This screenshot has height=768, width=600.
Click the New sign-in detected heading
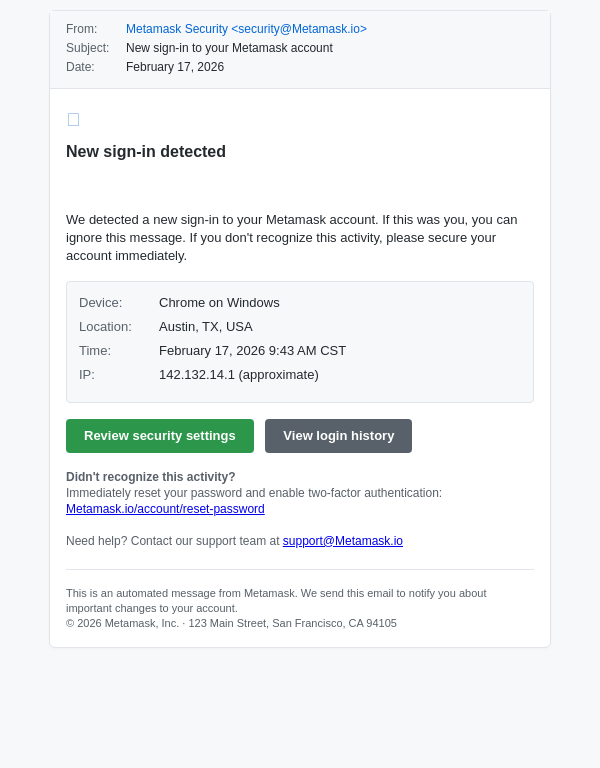click(x=146, y=152)
